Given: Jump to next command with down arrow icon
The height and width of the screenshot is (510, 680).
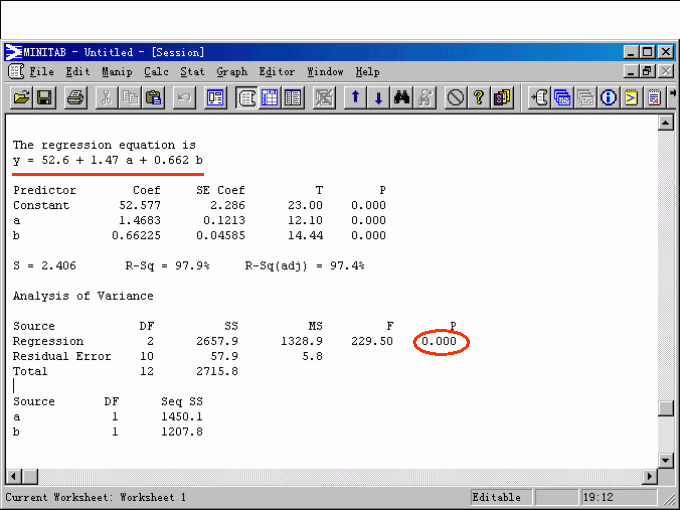Looking at the screenshot, I should (x=378, y=98).
